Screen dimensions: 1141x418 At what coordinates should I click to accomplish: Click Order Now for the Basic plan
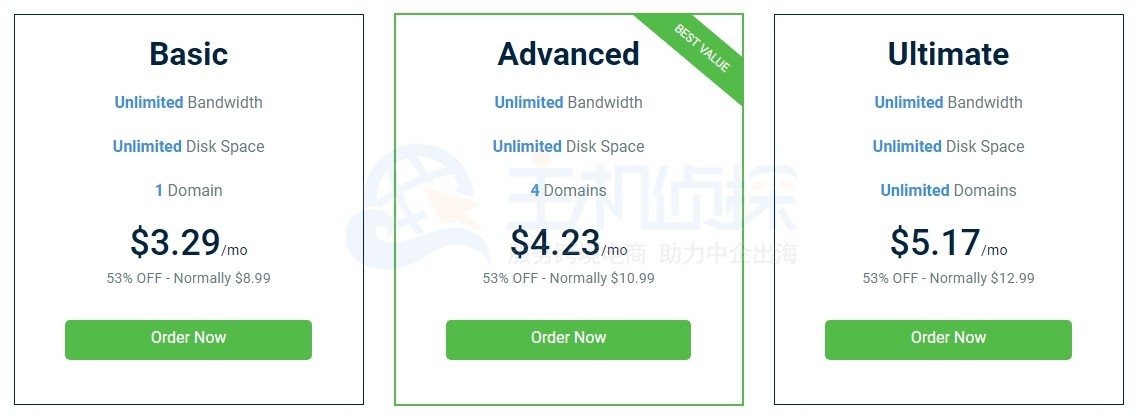188,339
